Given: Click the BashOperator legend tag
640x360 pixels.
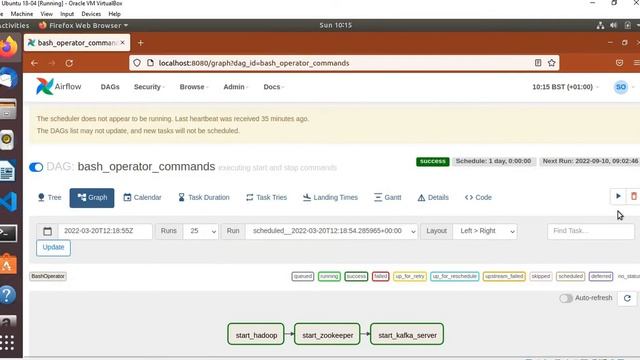Looking at the screenshot, I should (48, 276).
